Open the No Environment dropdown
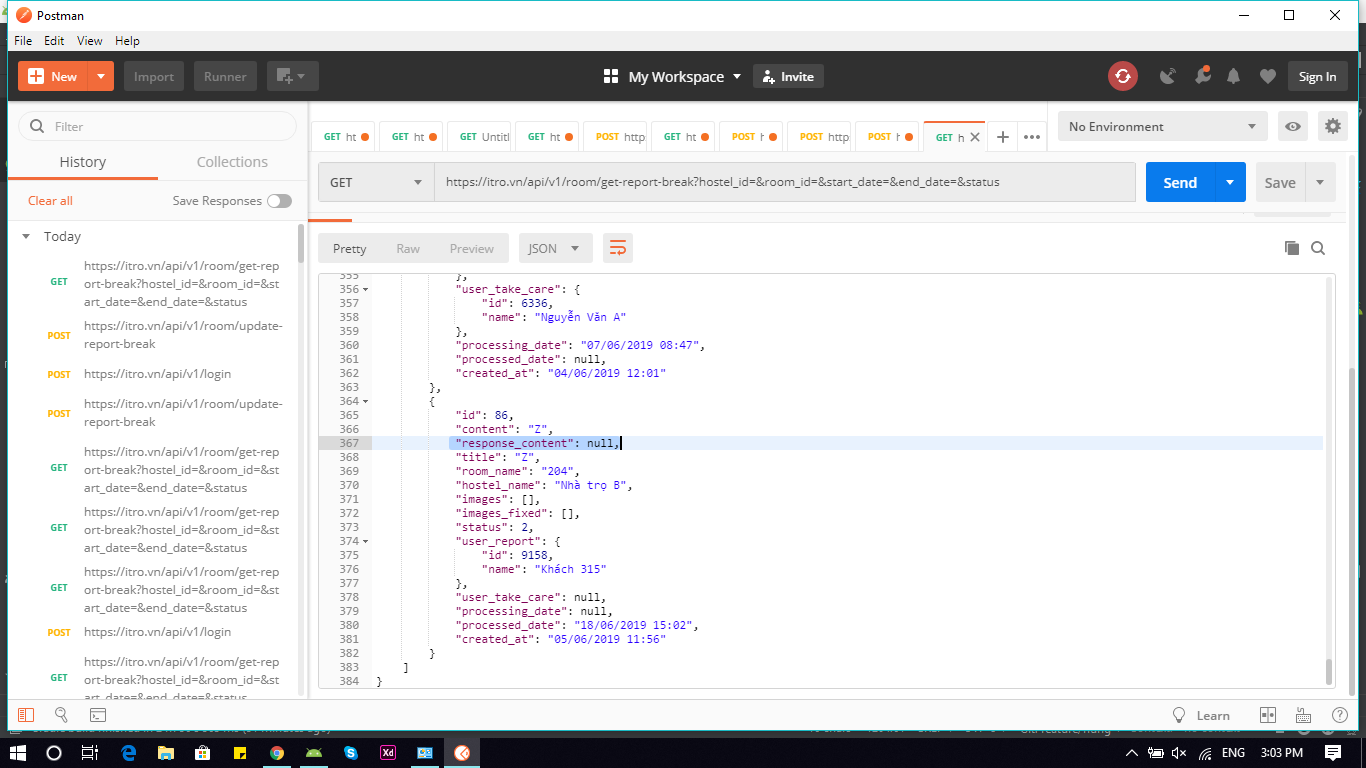The width and height of the screenshot is (1366, 768). 1162,126
